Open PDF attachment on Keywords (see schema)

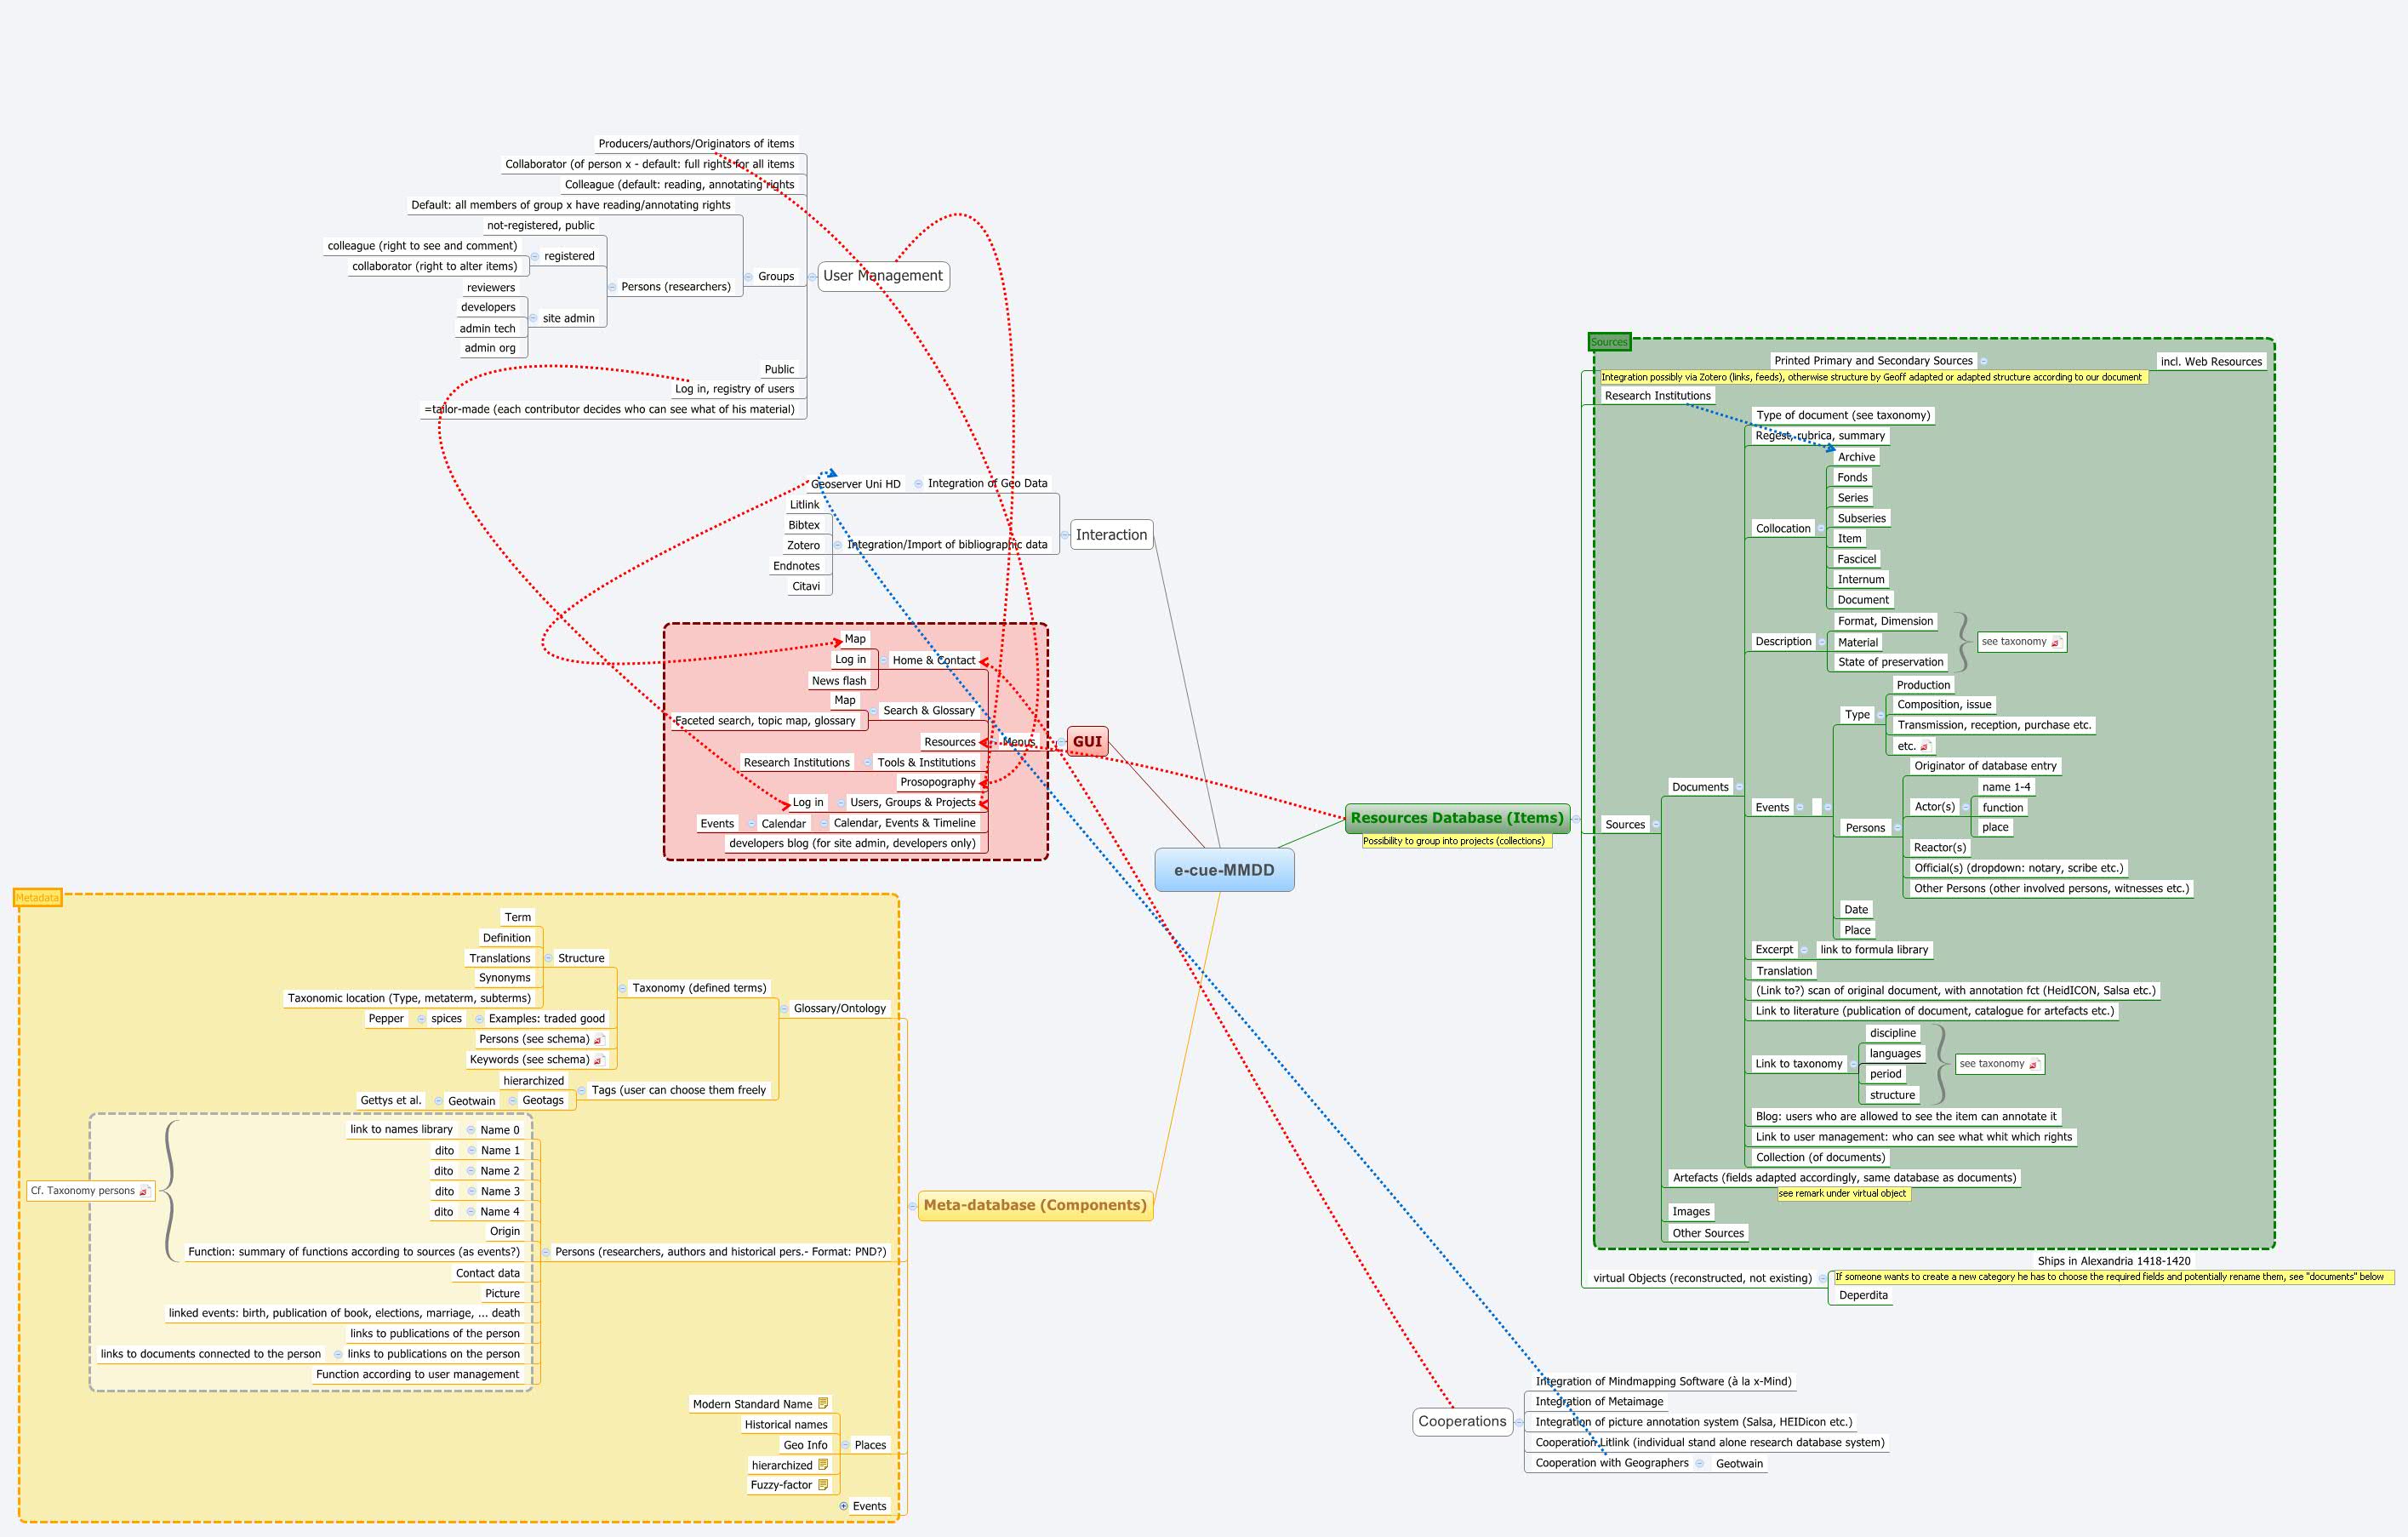coord(598,1060)
